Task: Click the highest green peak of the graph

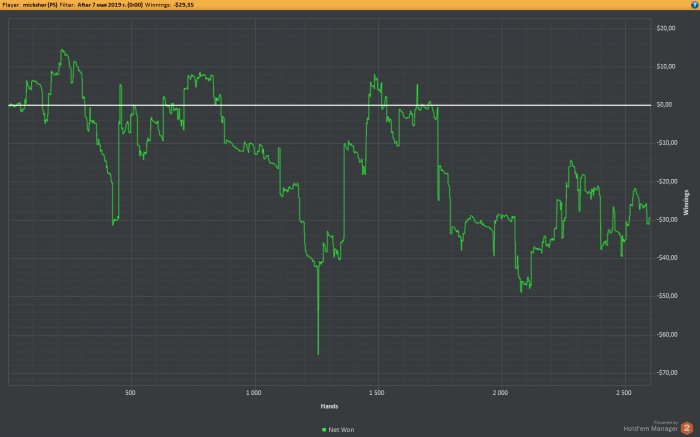Action: [x=62, y=50]
